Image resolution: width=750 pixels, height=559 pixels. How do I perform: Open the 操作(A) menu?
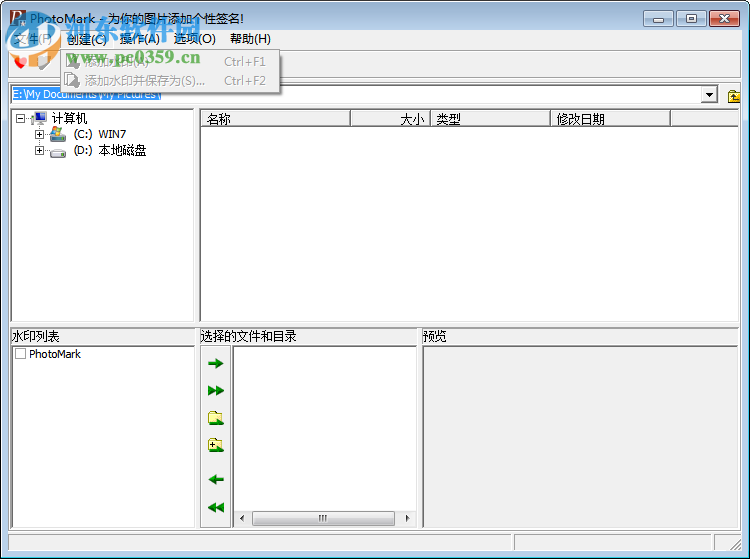(140, 39)
